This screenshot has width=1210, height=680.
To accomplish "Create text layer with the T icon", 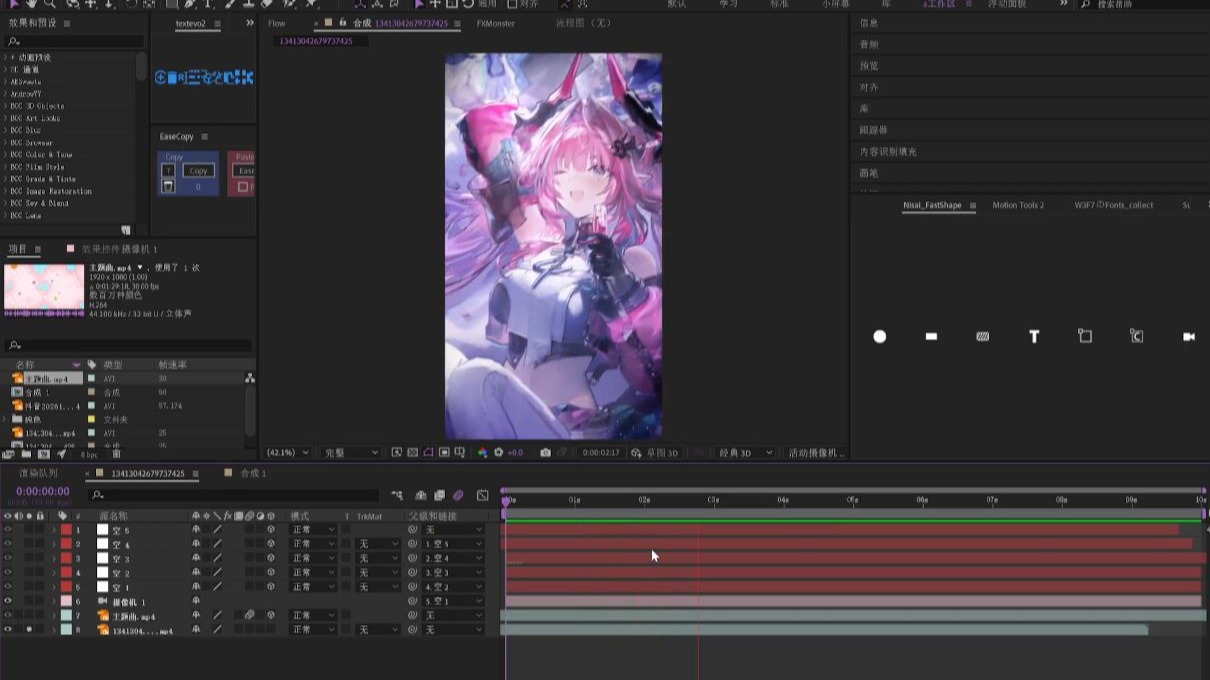I will pyautogui.click(x=1034, y=337).
